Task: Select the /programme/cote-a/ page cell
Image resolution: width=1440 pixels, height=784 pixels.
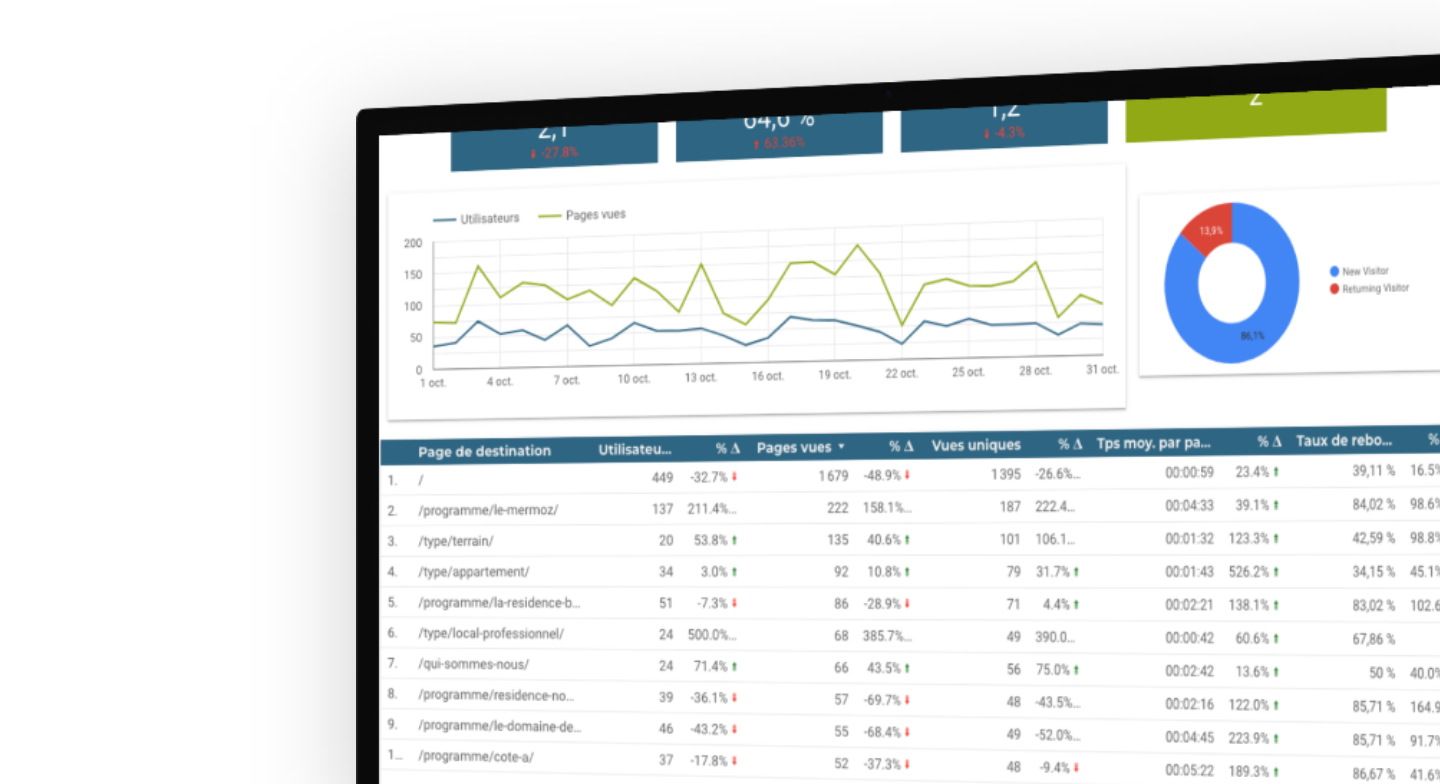Action: tap(476, 757)
